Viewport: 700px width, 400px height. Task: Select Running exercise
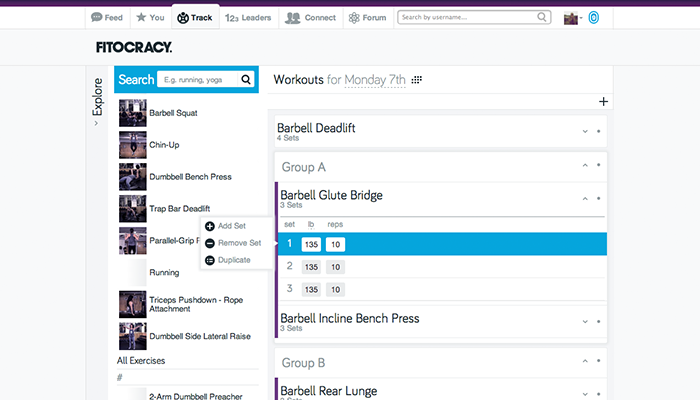point(164,272)
